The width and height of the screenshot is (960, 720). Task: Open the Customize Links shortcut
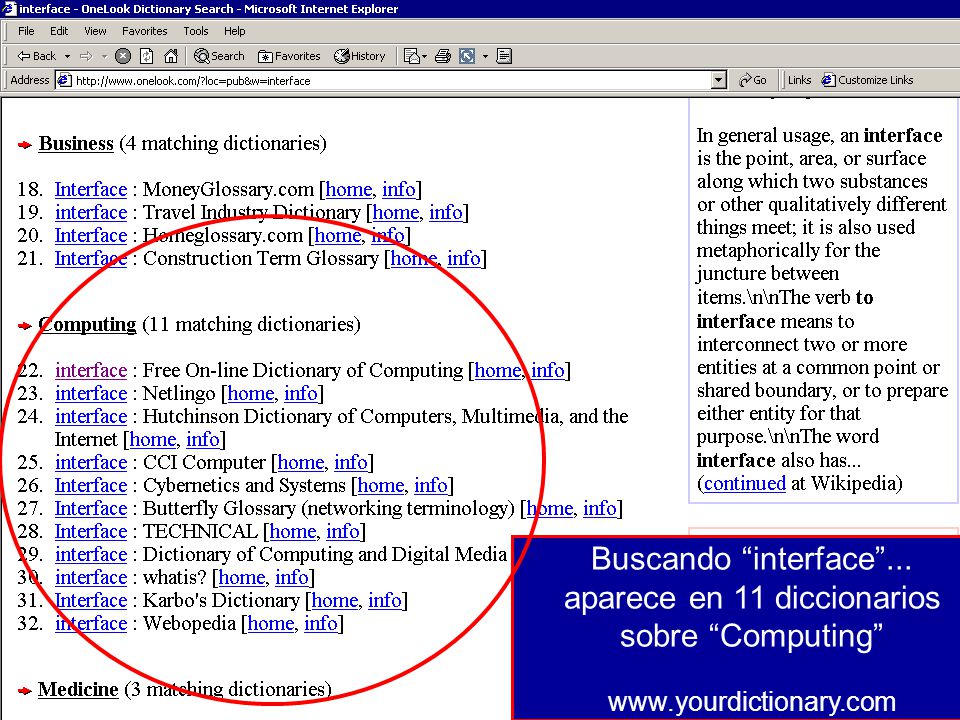(867, 80)
